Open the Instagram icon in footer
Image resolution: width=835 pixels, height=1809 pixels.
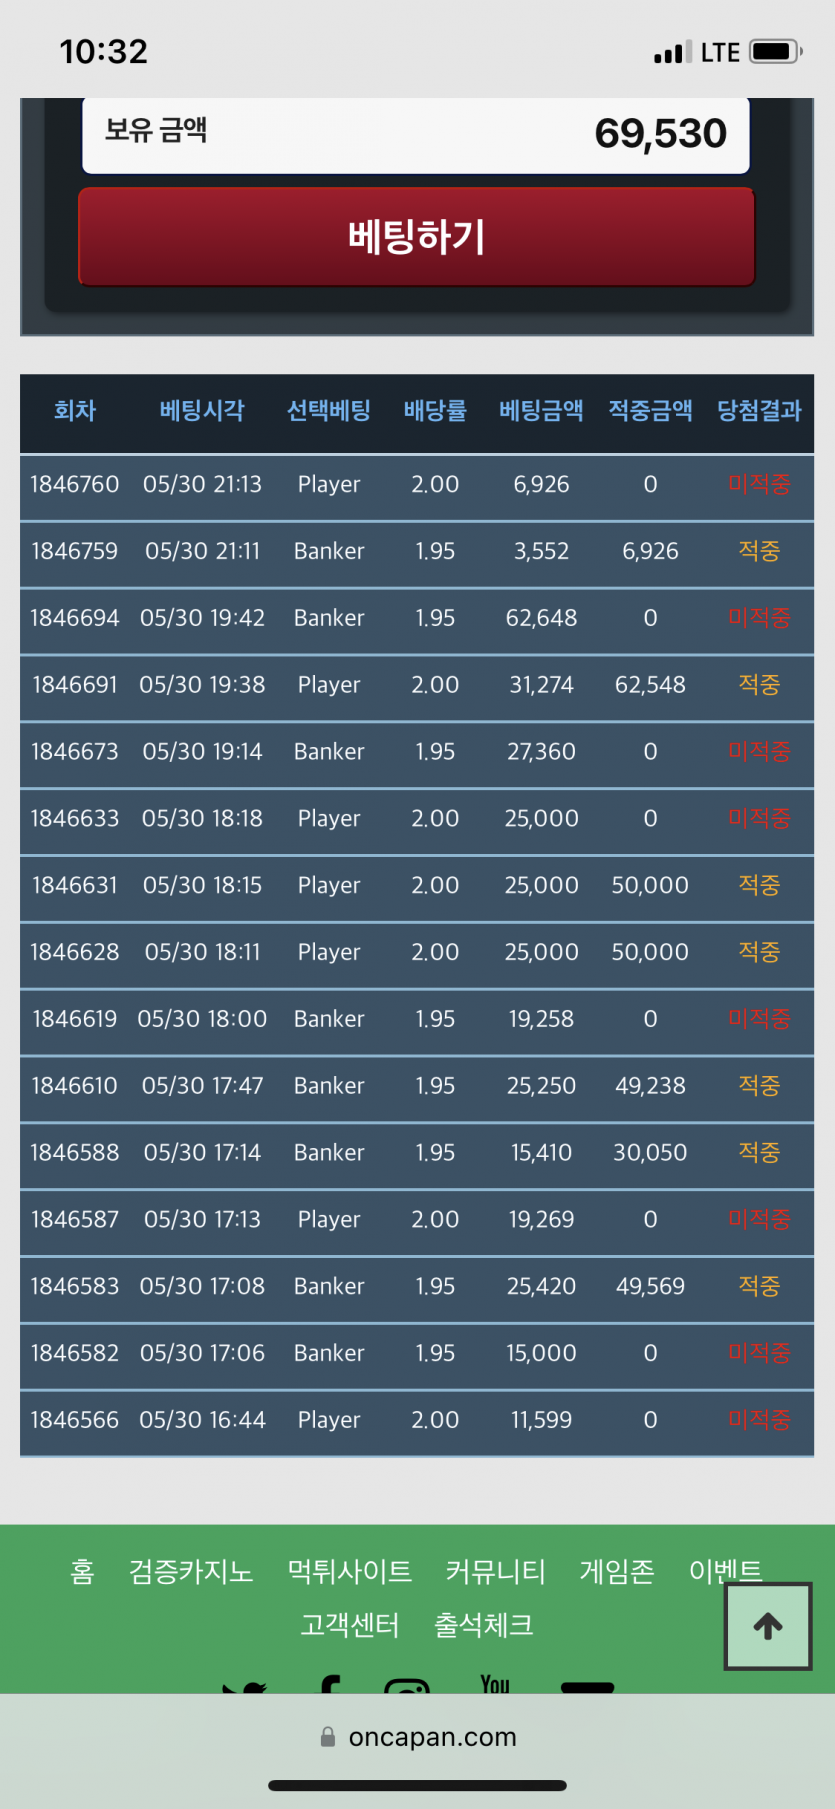click(x=407, y=1686)
